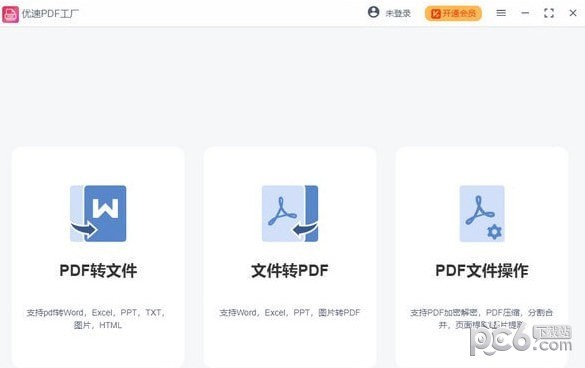Click the 开通会员 membership button
585x368 pixels.
click(x=453, y=13)
